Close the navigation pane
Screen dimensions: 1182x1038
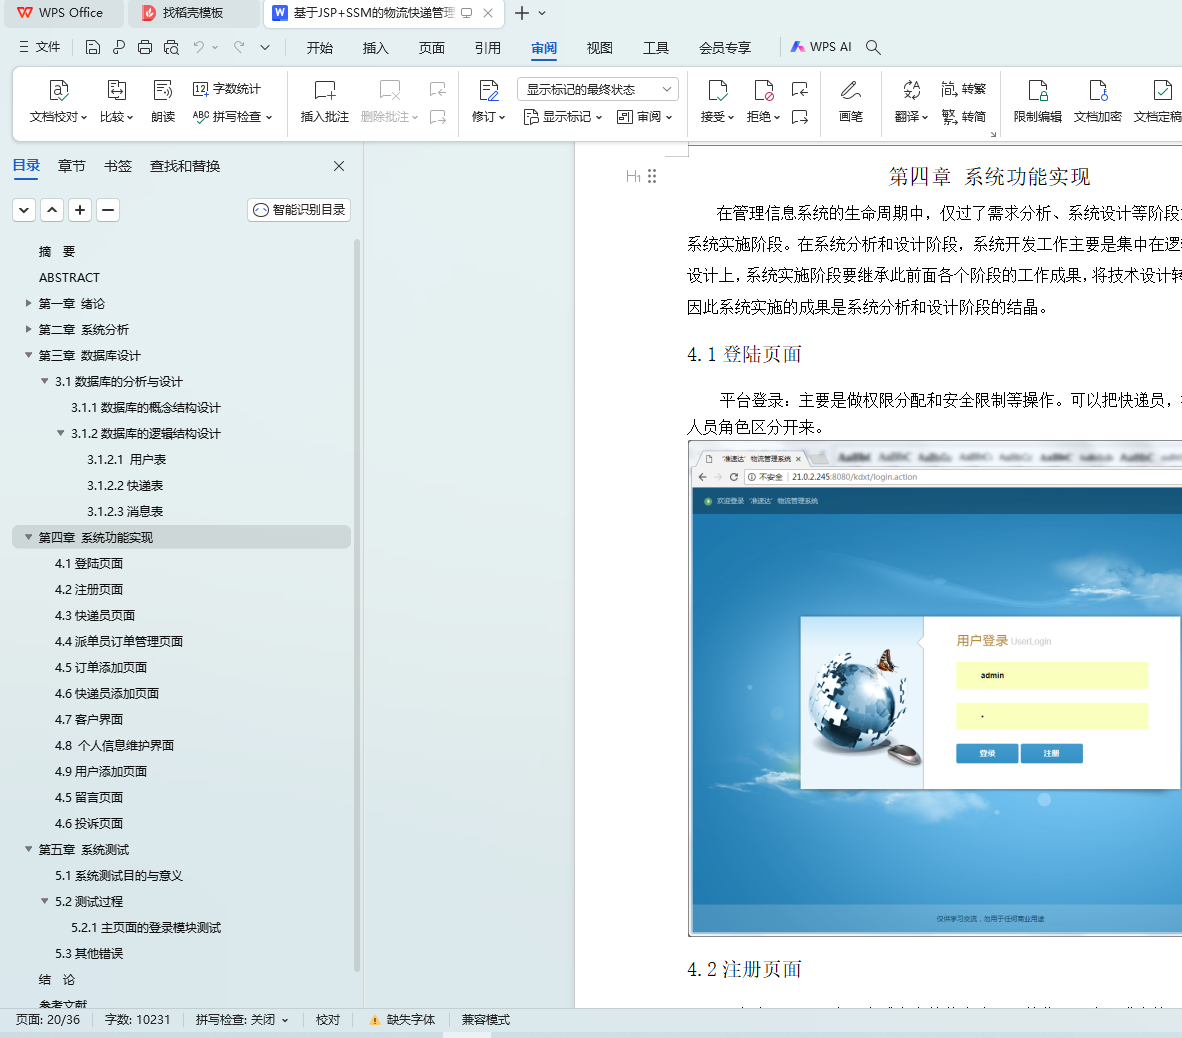click(x=339, y=166)
